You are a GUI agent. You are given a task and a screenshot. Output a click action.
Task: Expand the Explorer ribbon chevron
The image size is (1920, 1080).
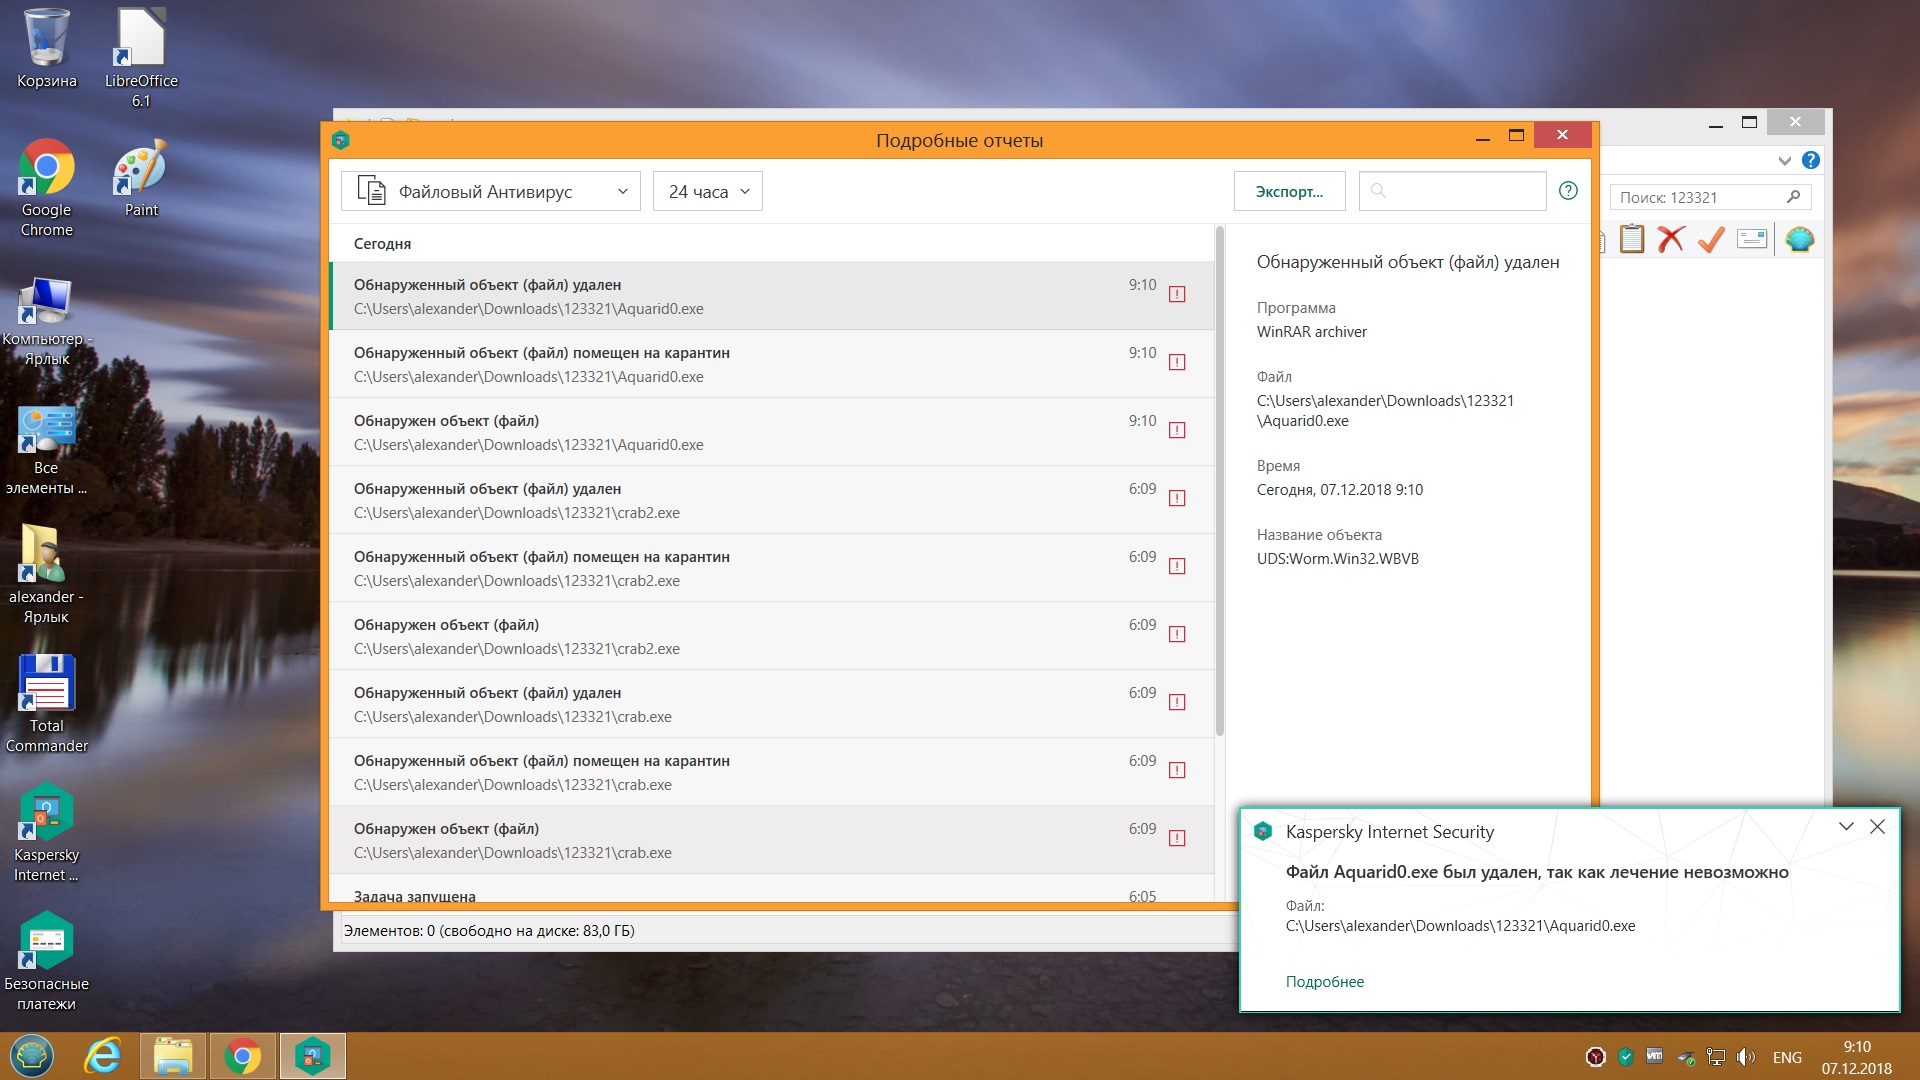coord(1785,160)
